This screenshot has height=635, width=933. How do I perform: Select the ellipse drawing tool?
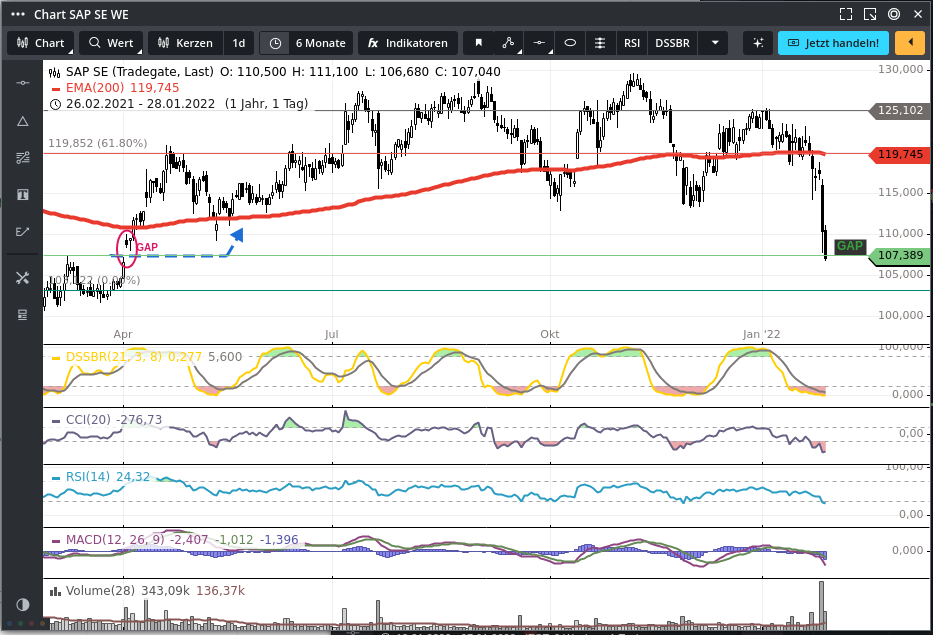[570, 44]
